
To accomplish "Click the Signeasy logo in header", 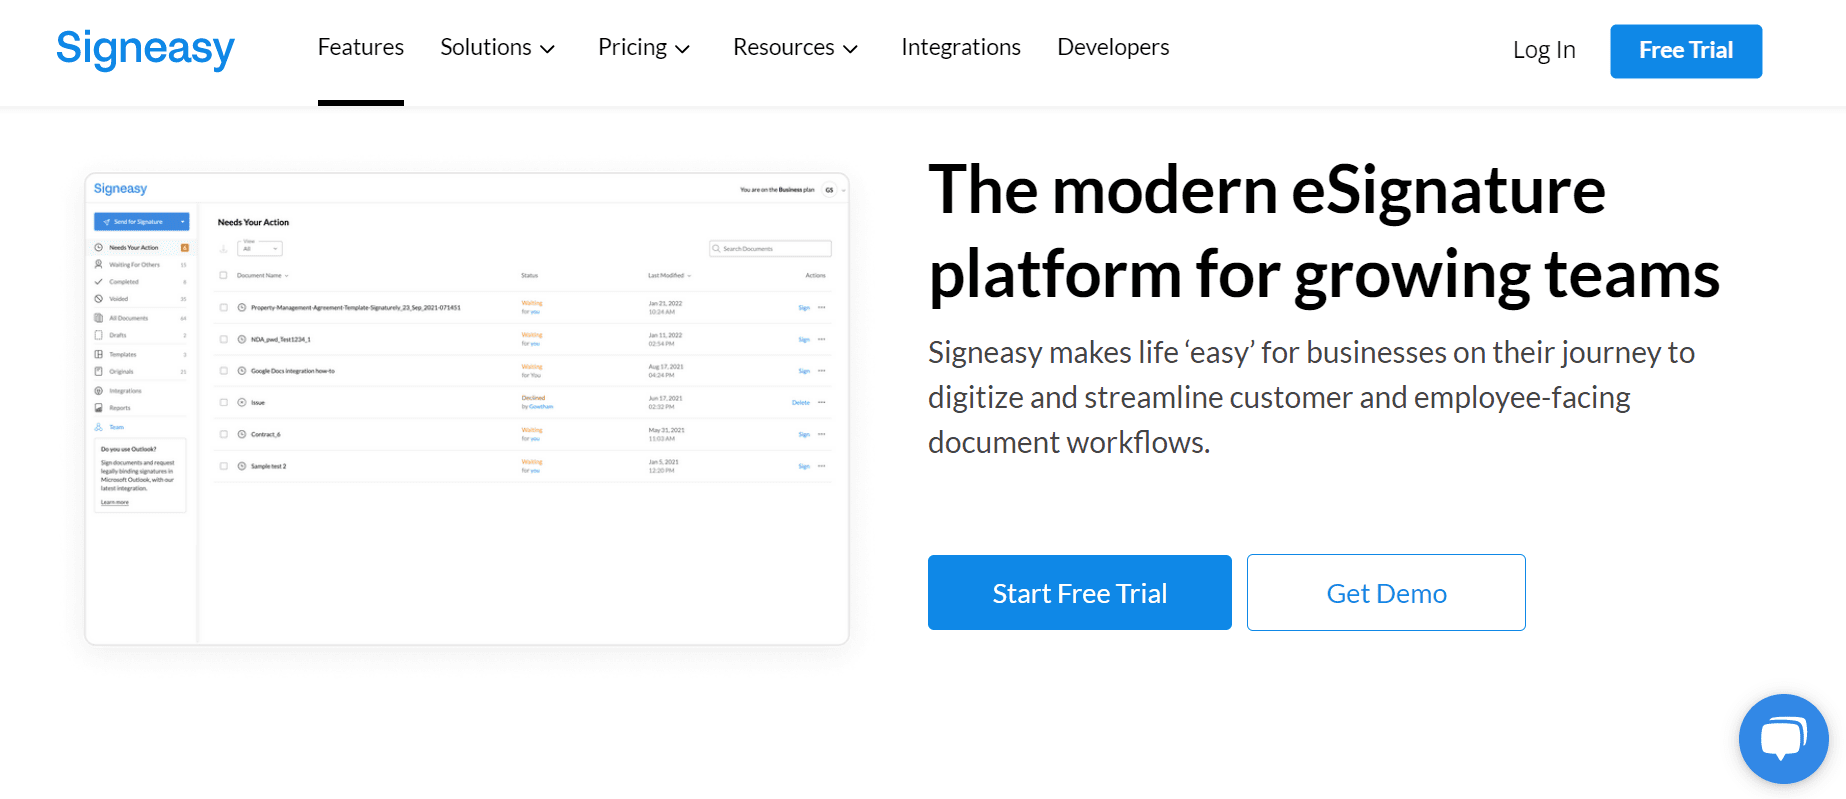I will coord(145,48).
